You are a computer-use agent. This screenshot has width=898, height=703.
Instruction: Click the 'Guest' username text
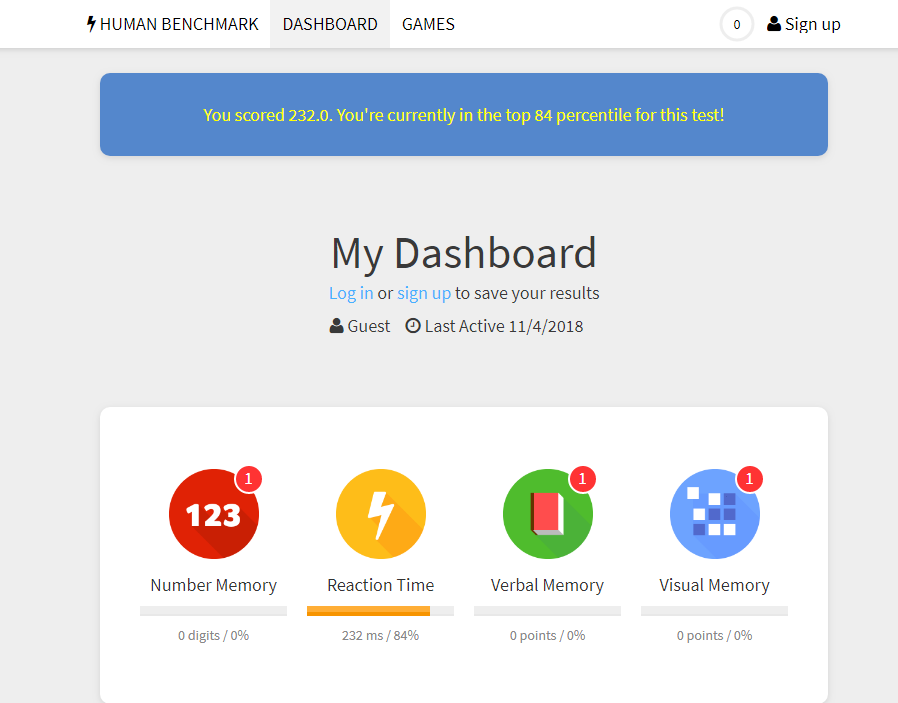(x=369, y=326)
